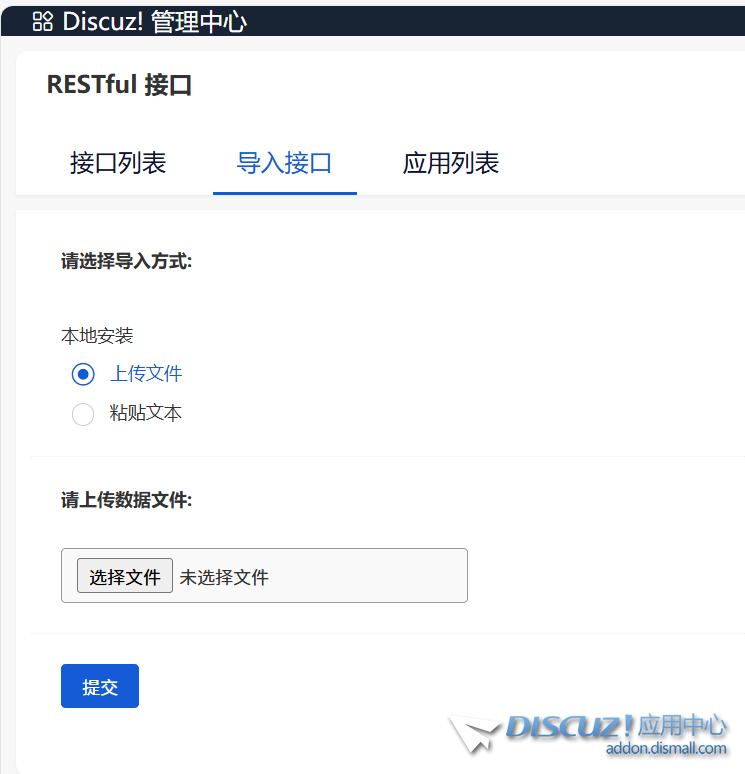Click the 粘贴文本 option label text
Viewport: 745px width, 774px height.
pos(146,413)
